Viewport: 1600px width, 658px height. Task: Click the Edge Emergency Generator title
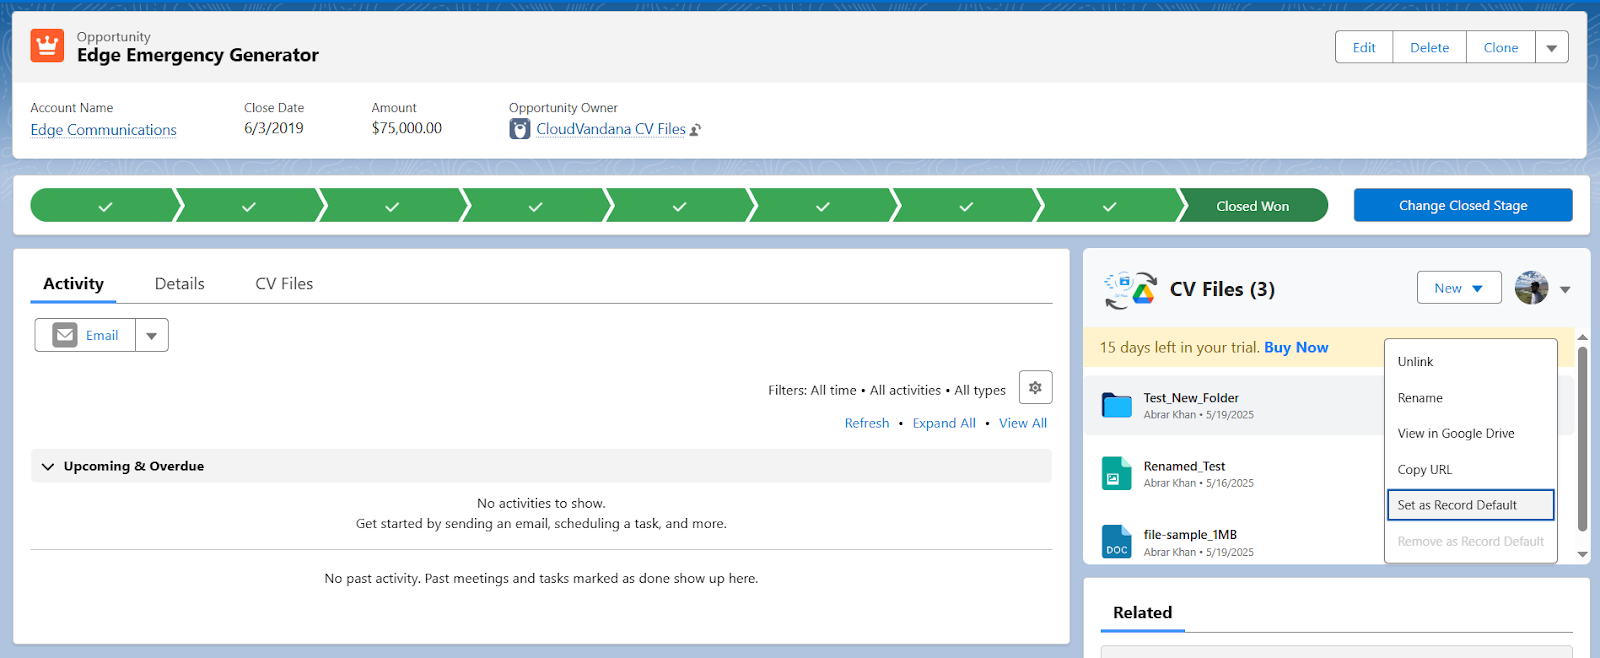point(198,55)
